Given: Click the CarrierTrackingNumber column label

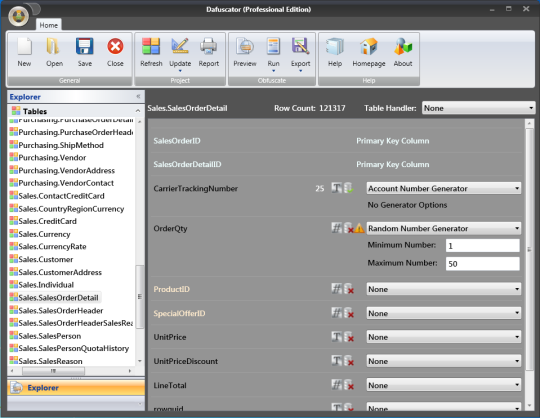Looking at the screenshot, I should coord(195,188).
